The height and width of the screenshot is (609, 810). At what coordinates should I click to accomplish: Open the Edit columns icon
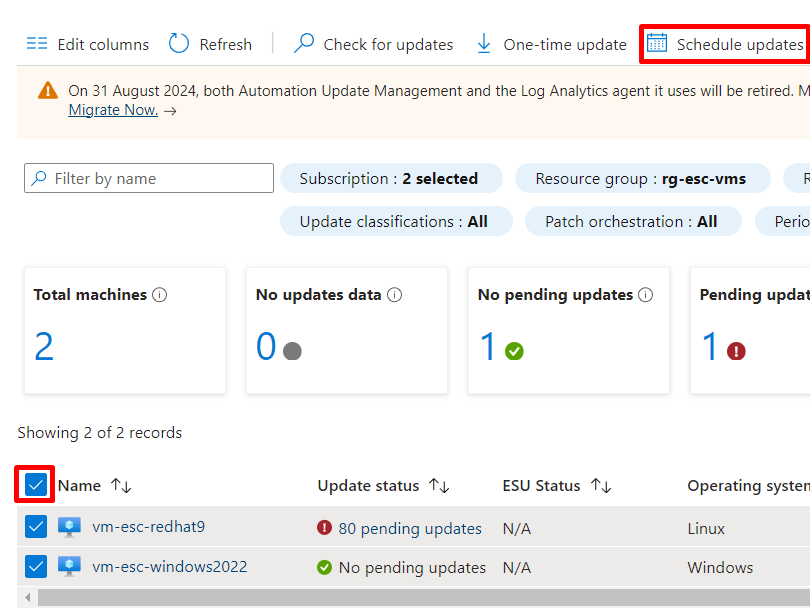[37, 43]
